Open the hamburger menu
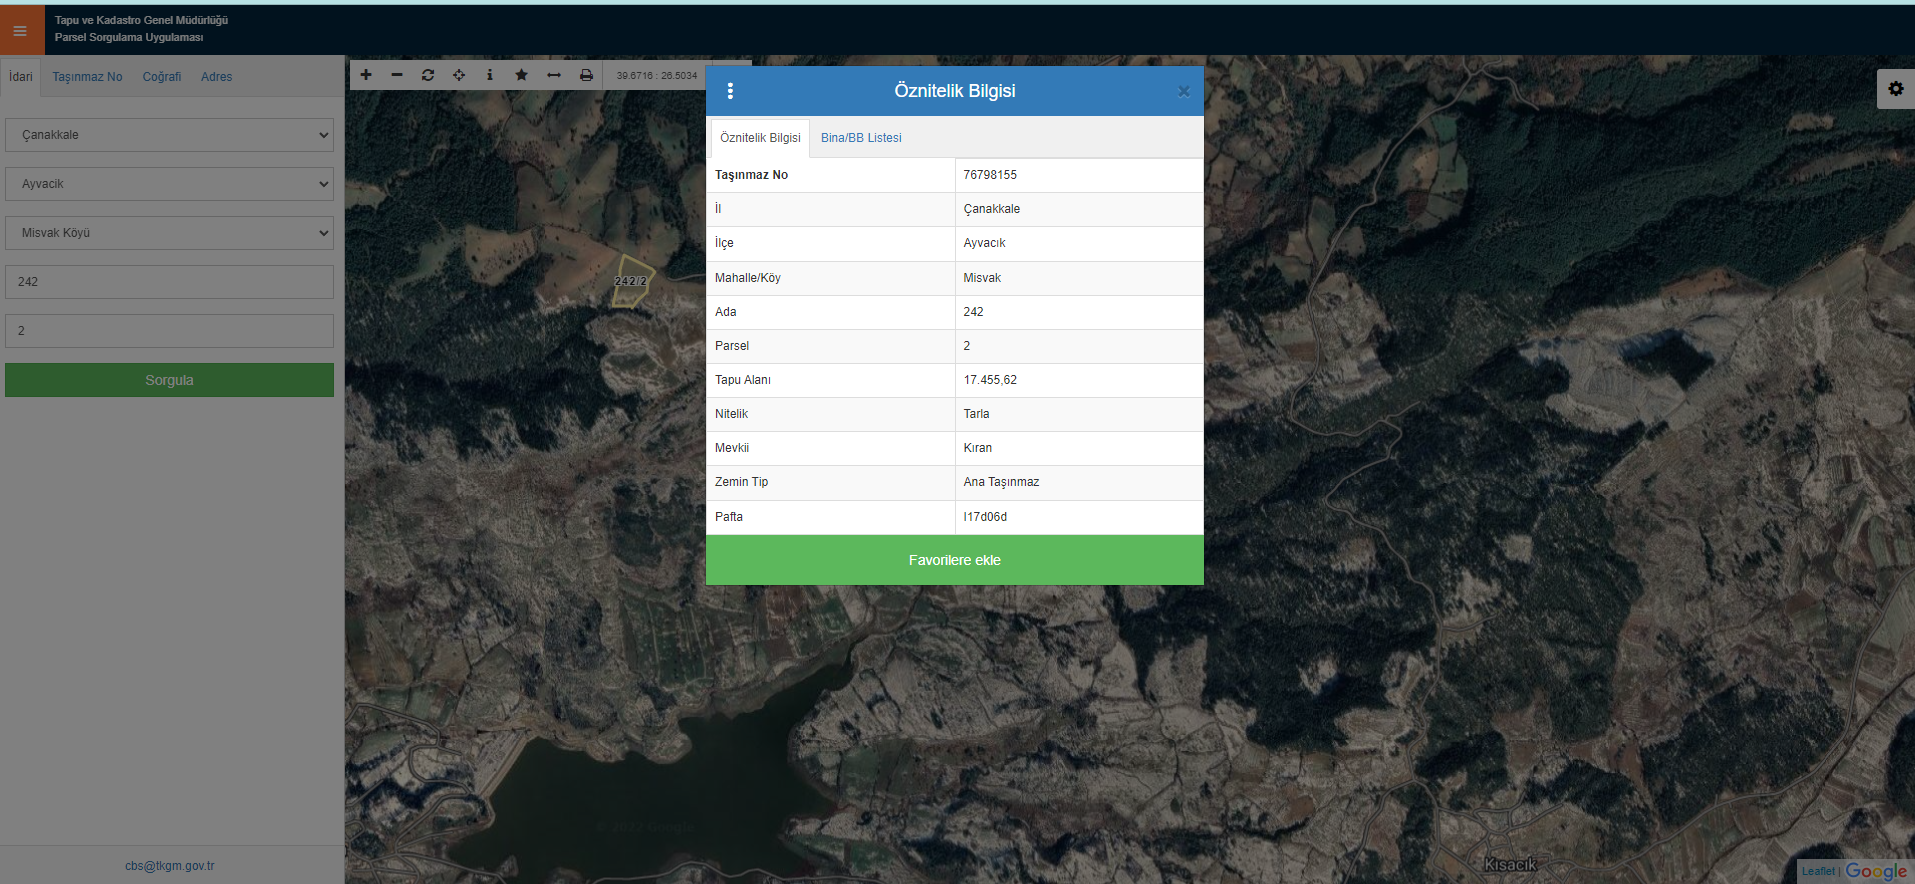This screenshot has height=884, width=1915. 20,31
